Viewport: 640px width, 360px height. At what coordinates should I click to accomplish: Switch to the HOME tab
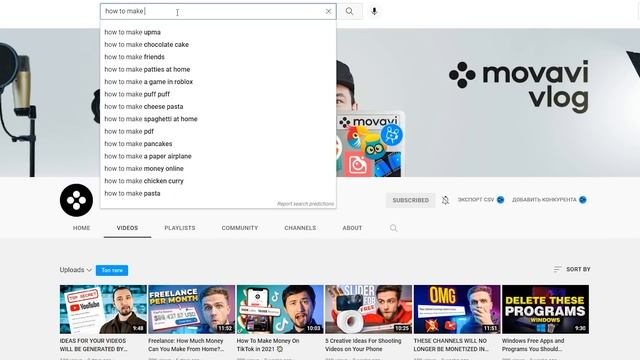[x=81, y=228]
